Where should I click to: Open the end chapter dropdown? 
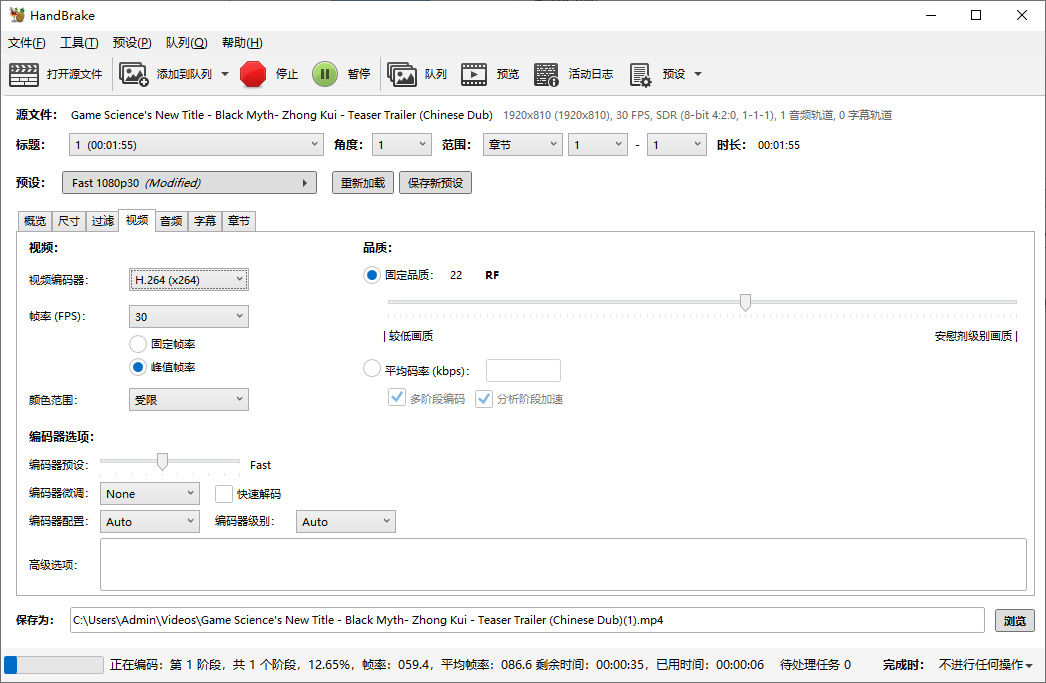676,145
